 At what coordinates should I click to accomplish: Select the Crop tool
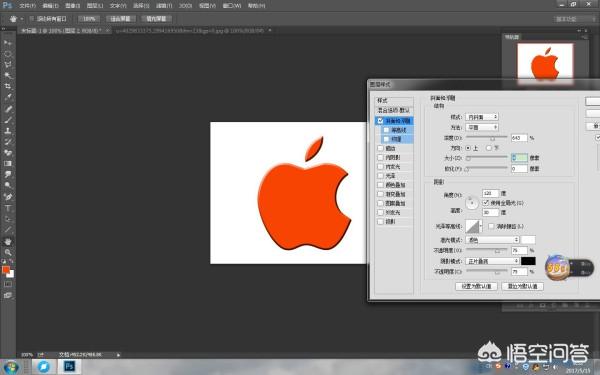[8, 86]
